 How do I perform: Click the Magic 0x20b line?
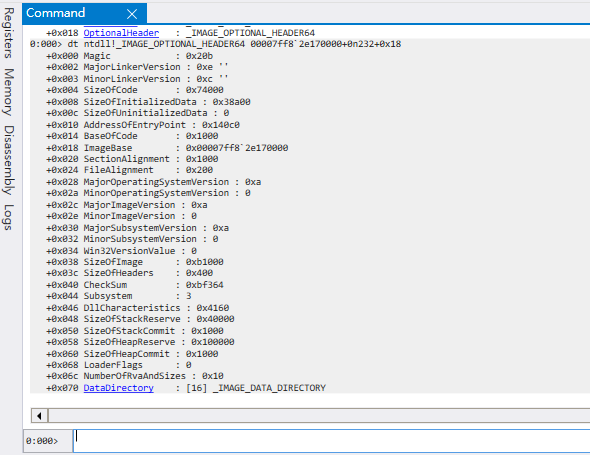129,56
